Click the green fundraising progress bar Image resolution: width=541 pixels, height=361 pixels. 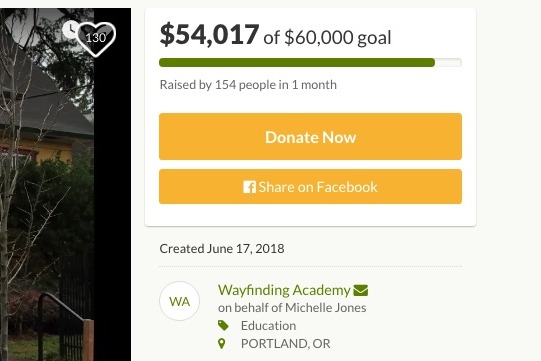[x=297, y=62]
